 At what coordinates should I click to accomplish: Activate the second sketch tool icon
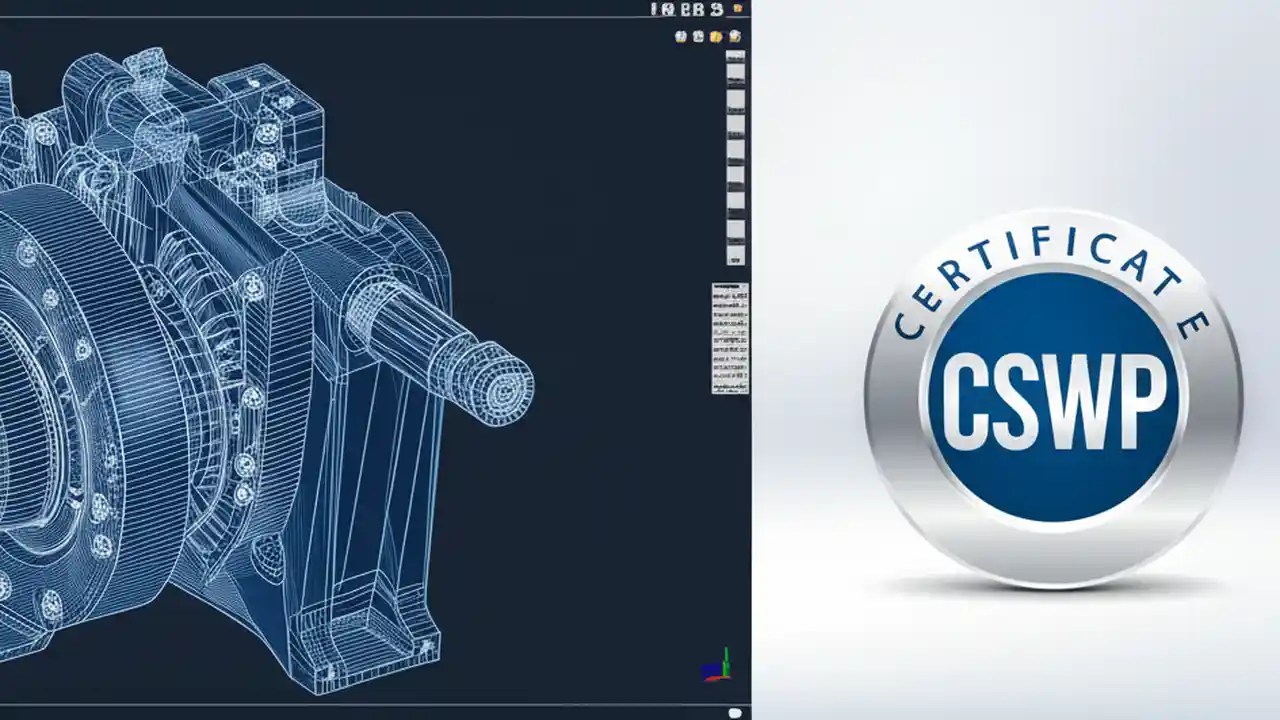coord(698,36)
